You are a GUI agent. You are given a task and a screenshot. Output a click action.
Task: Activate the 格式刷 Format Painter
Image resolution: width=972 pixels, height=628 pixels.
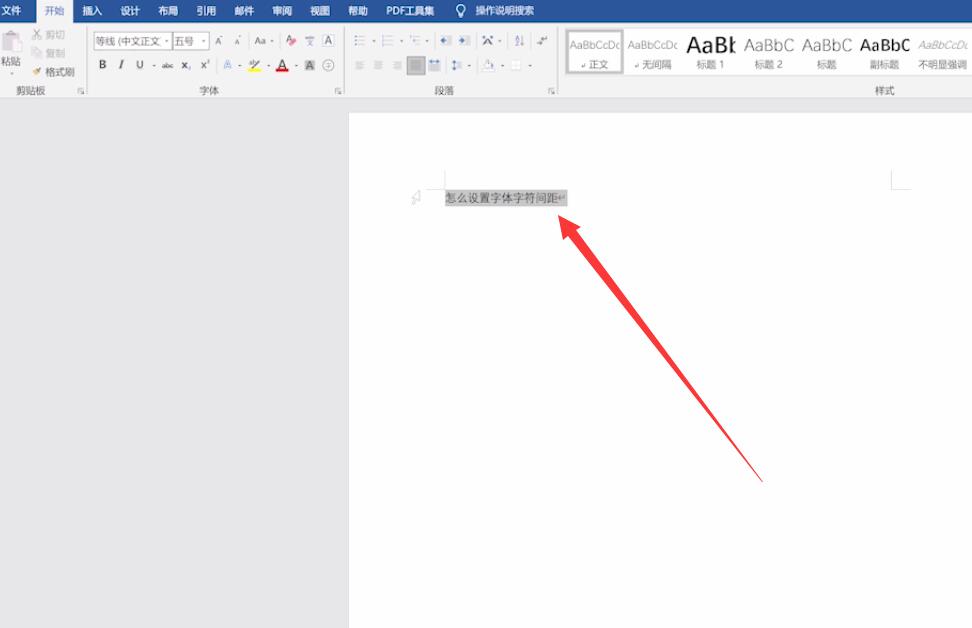[x=53, y=72]
